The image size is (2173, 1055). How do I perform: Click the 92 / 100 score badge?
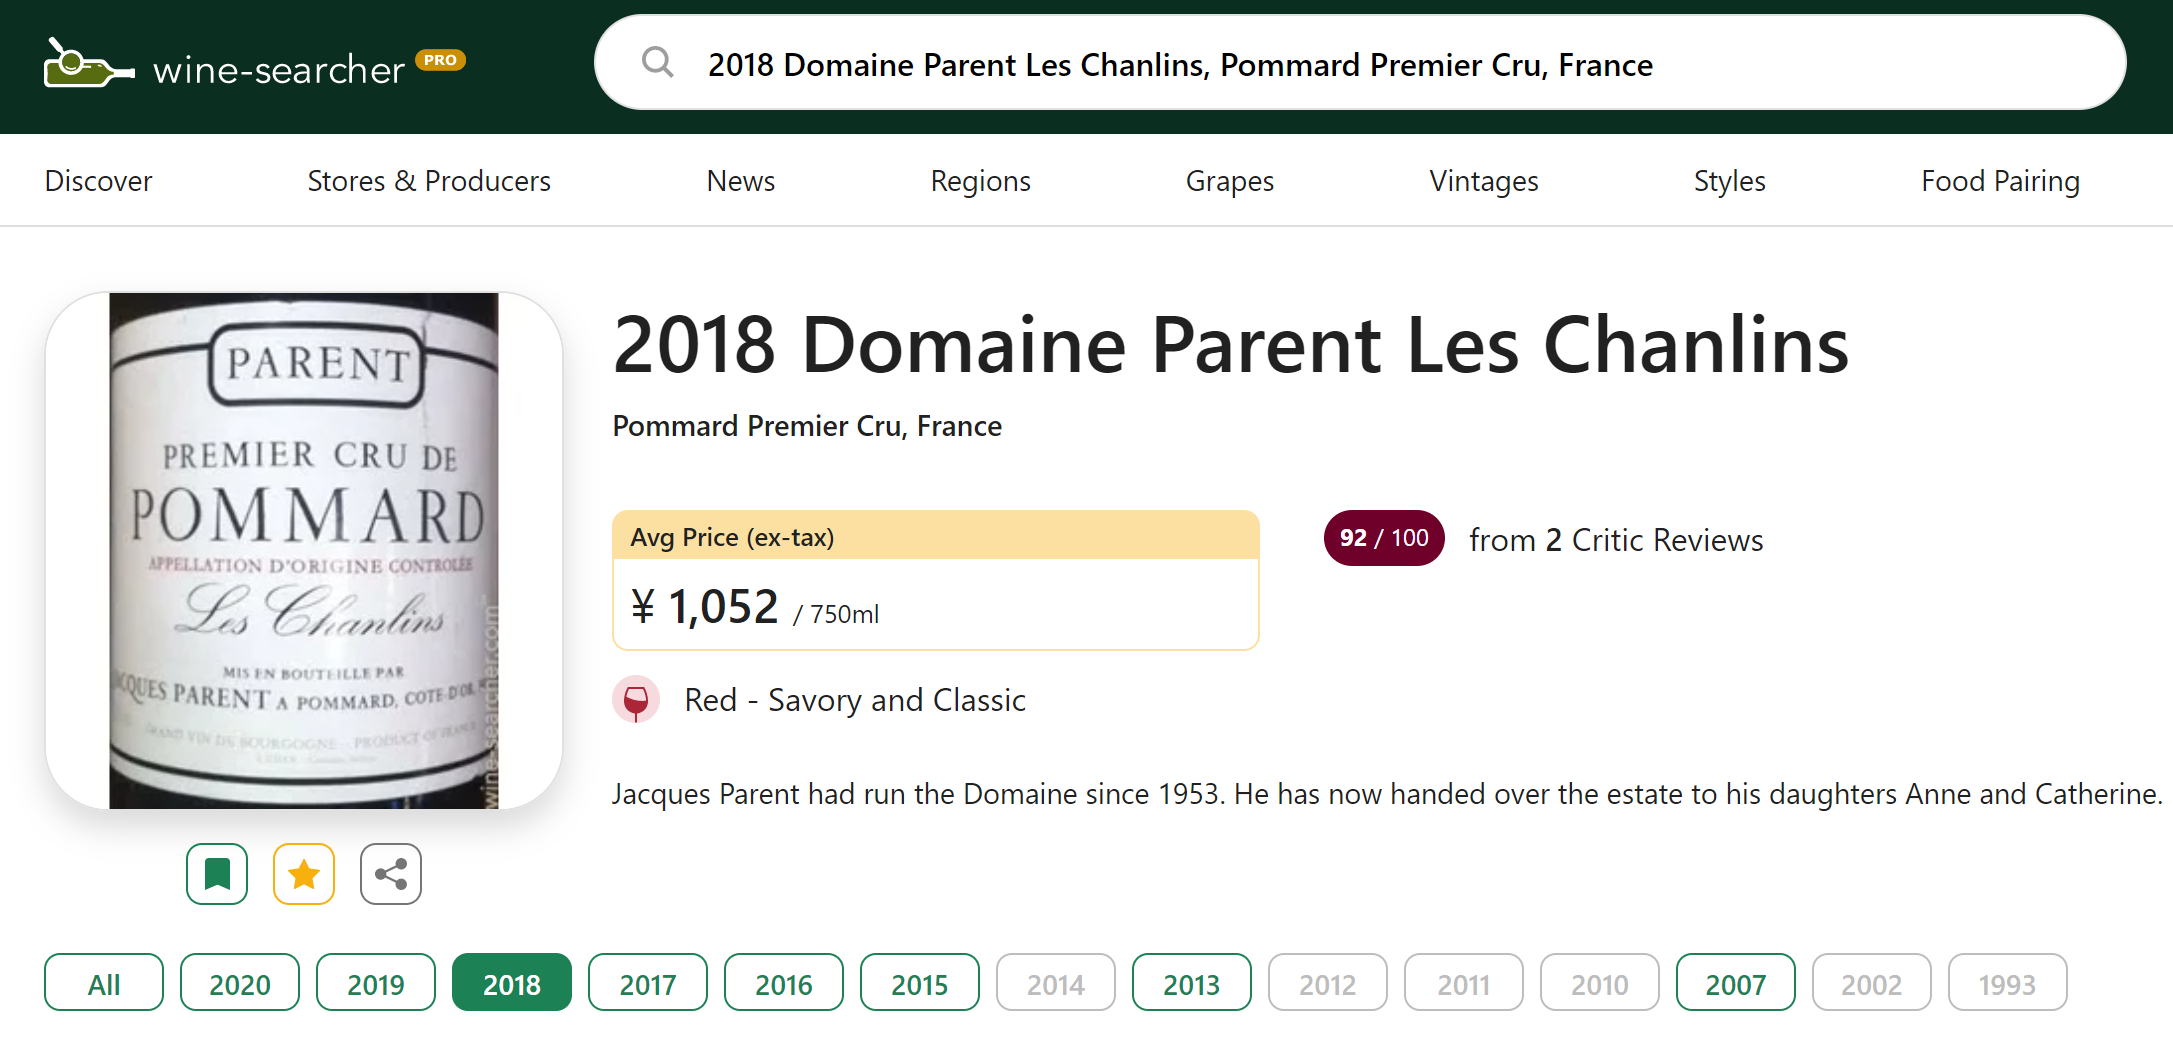(1384, 538)
